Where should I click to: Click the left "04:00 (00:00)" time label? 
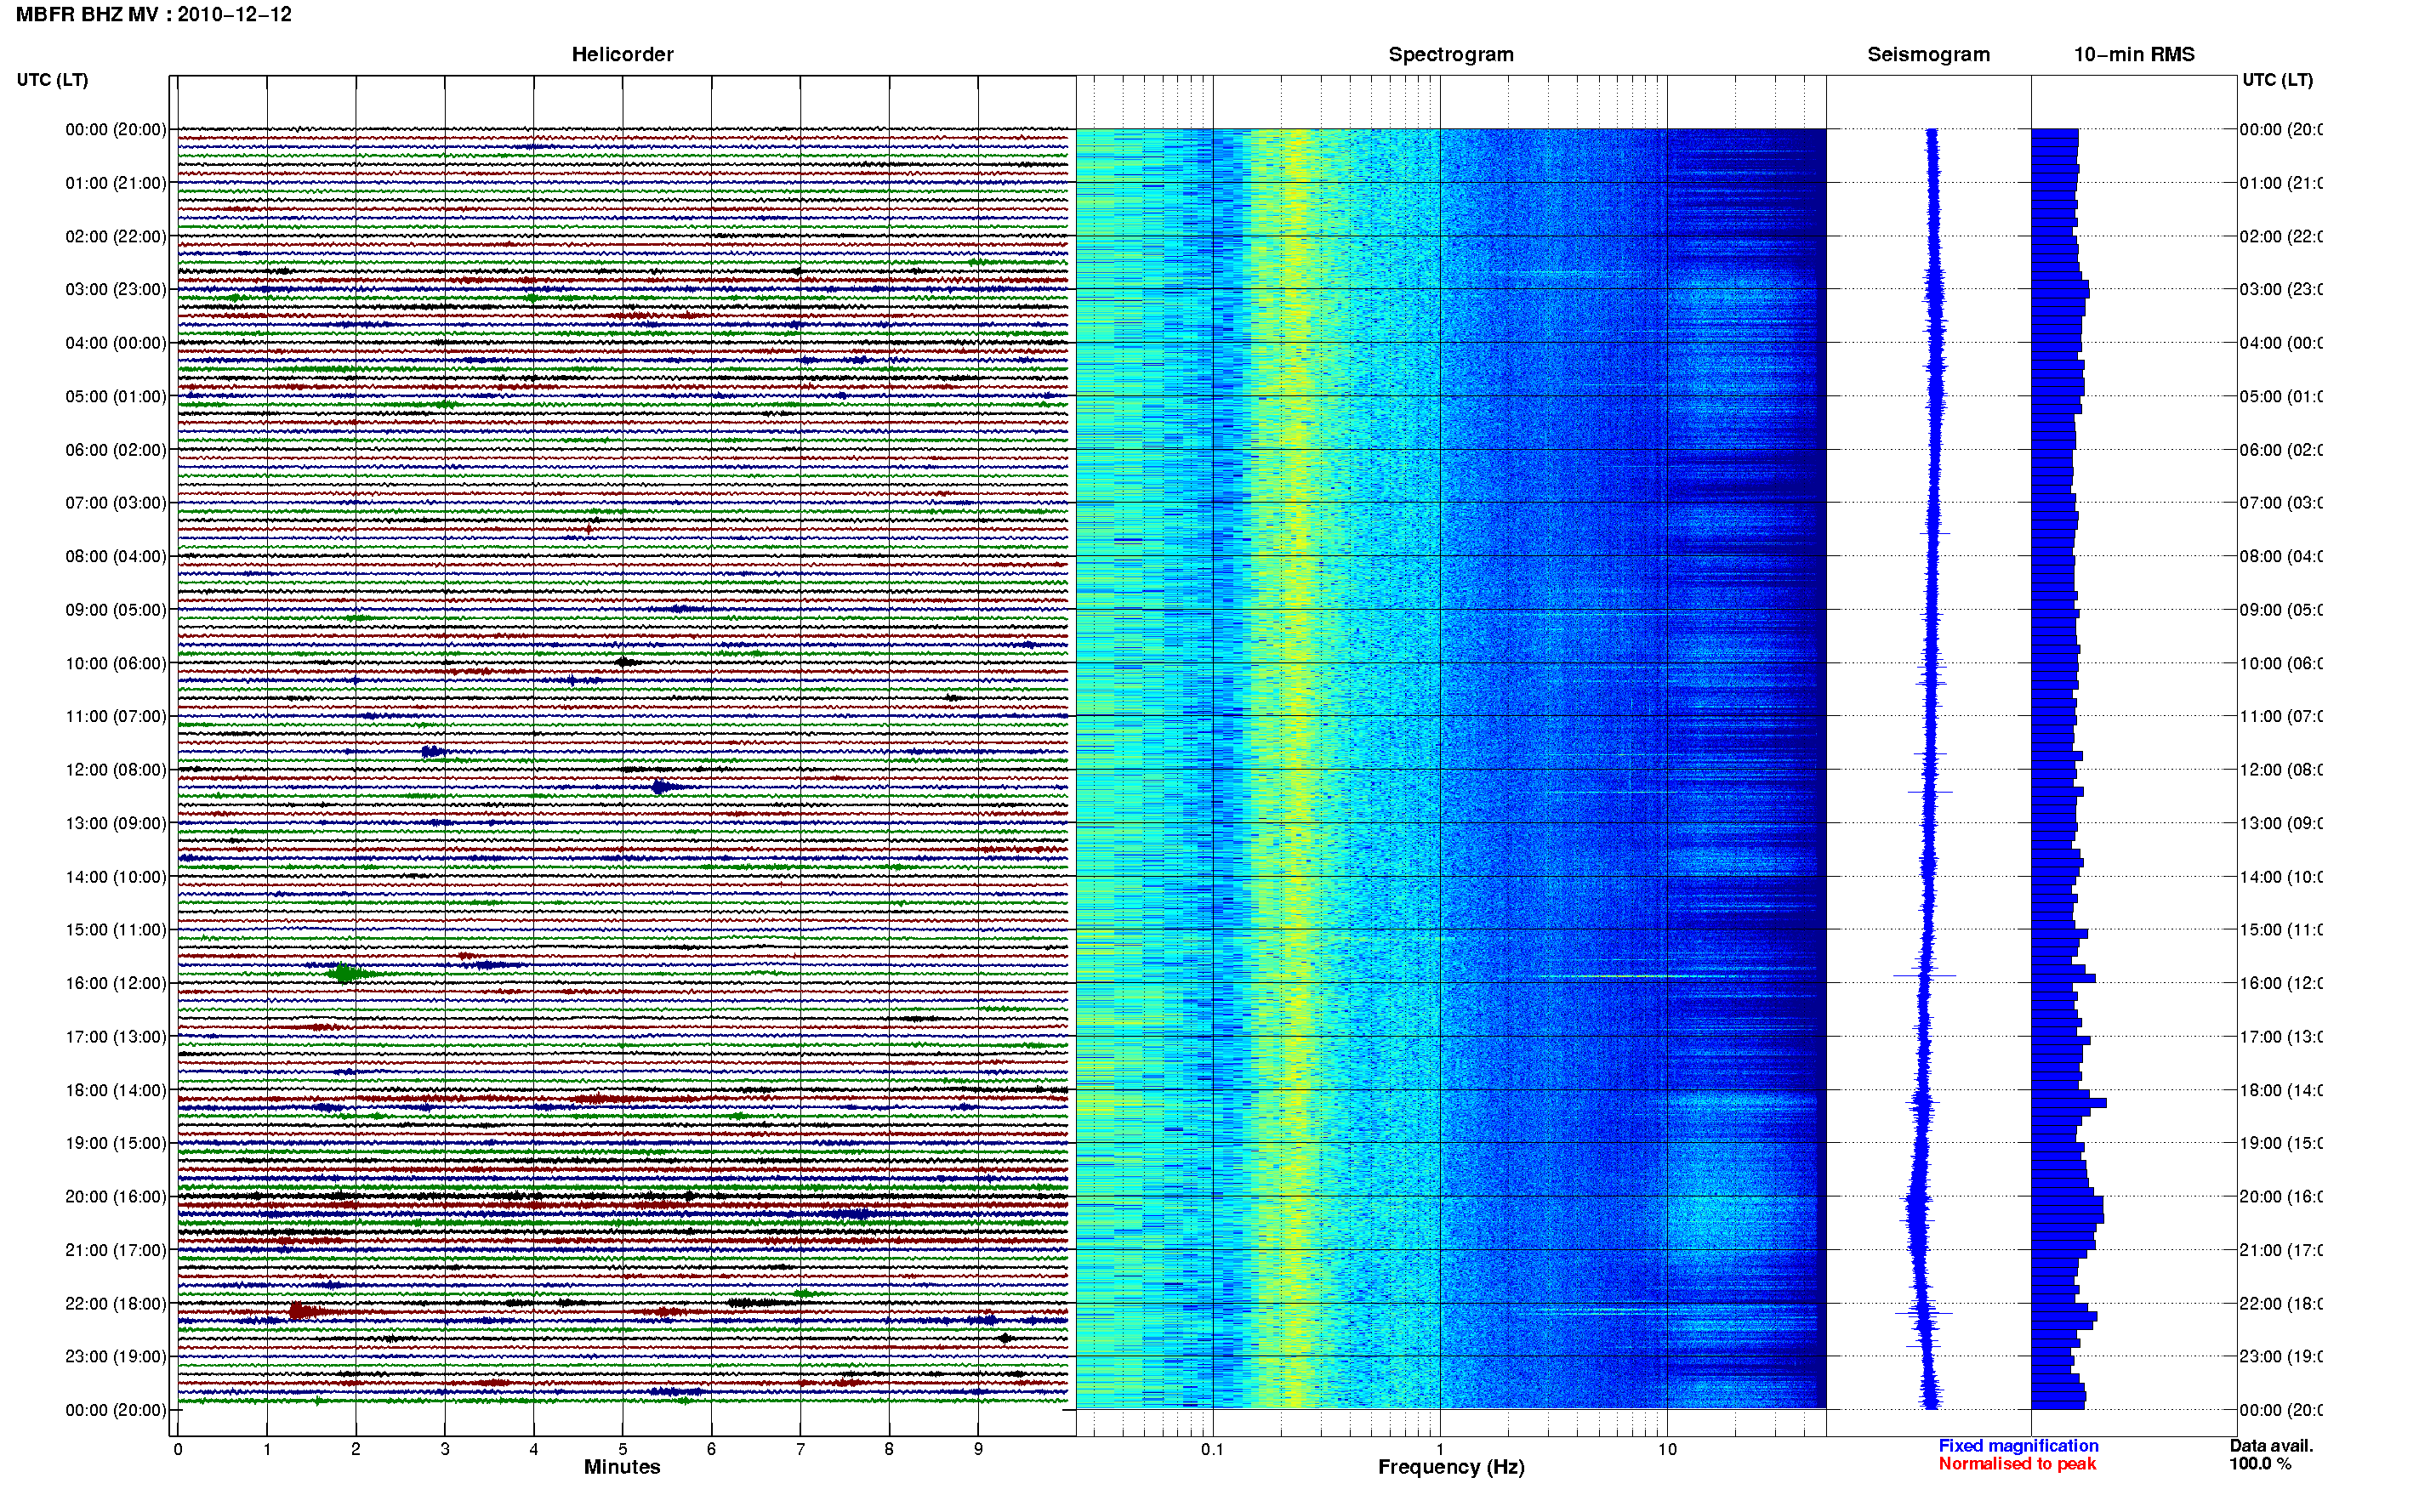click(116, 343)
